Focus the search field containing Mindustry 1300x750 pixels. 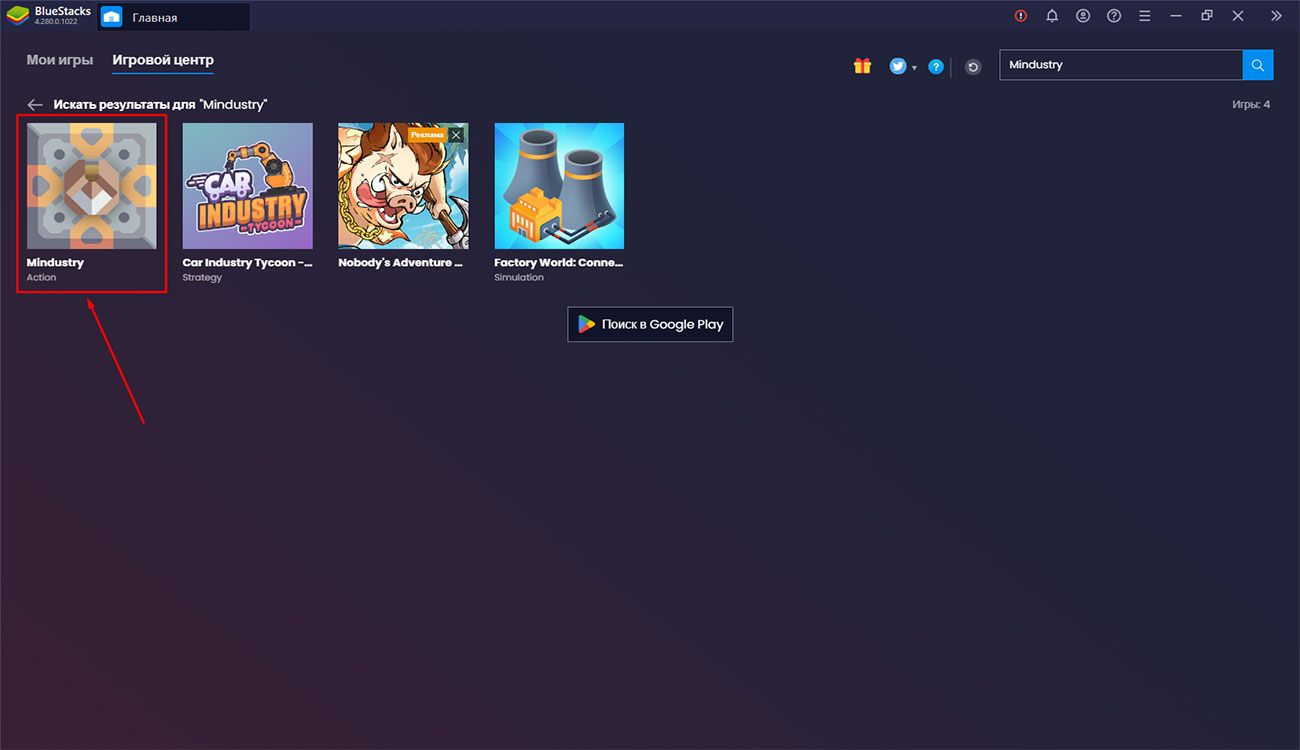[1121, 65]
